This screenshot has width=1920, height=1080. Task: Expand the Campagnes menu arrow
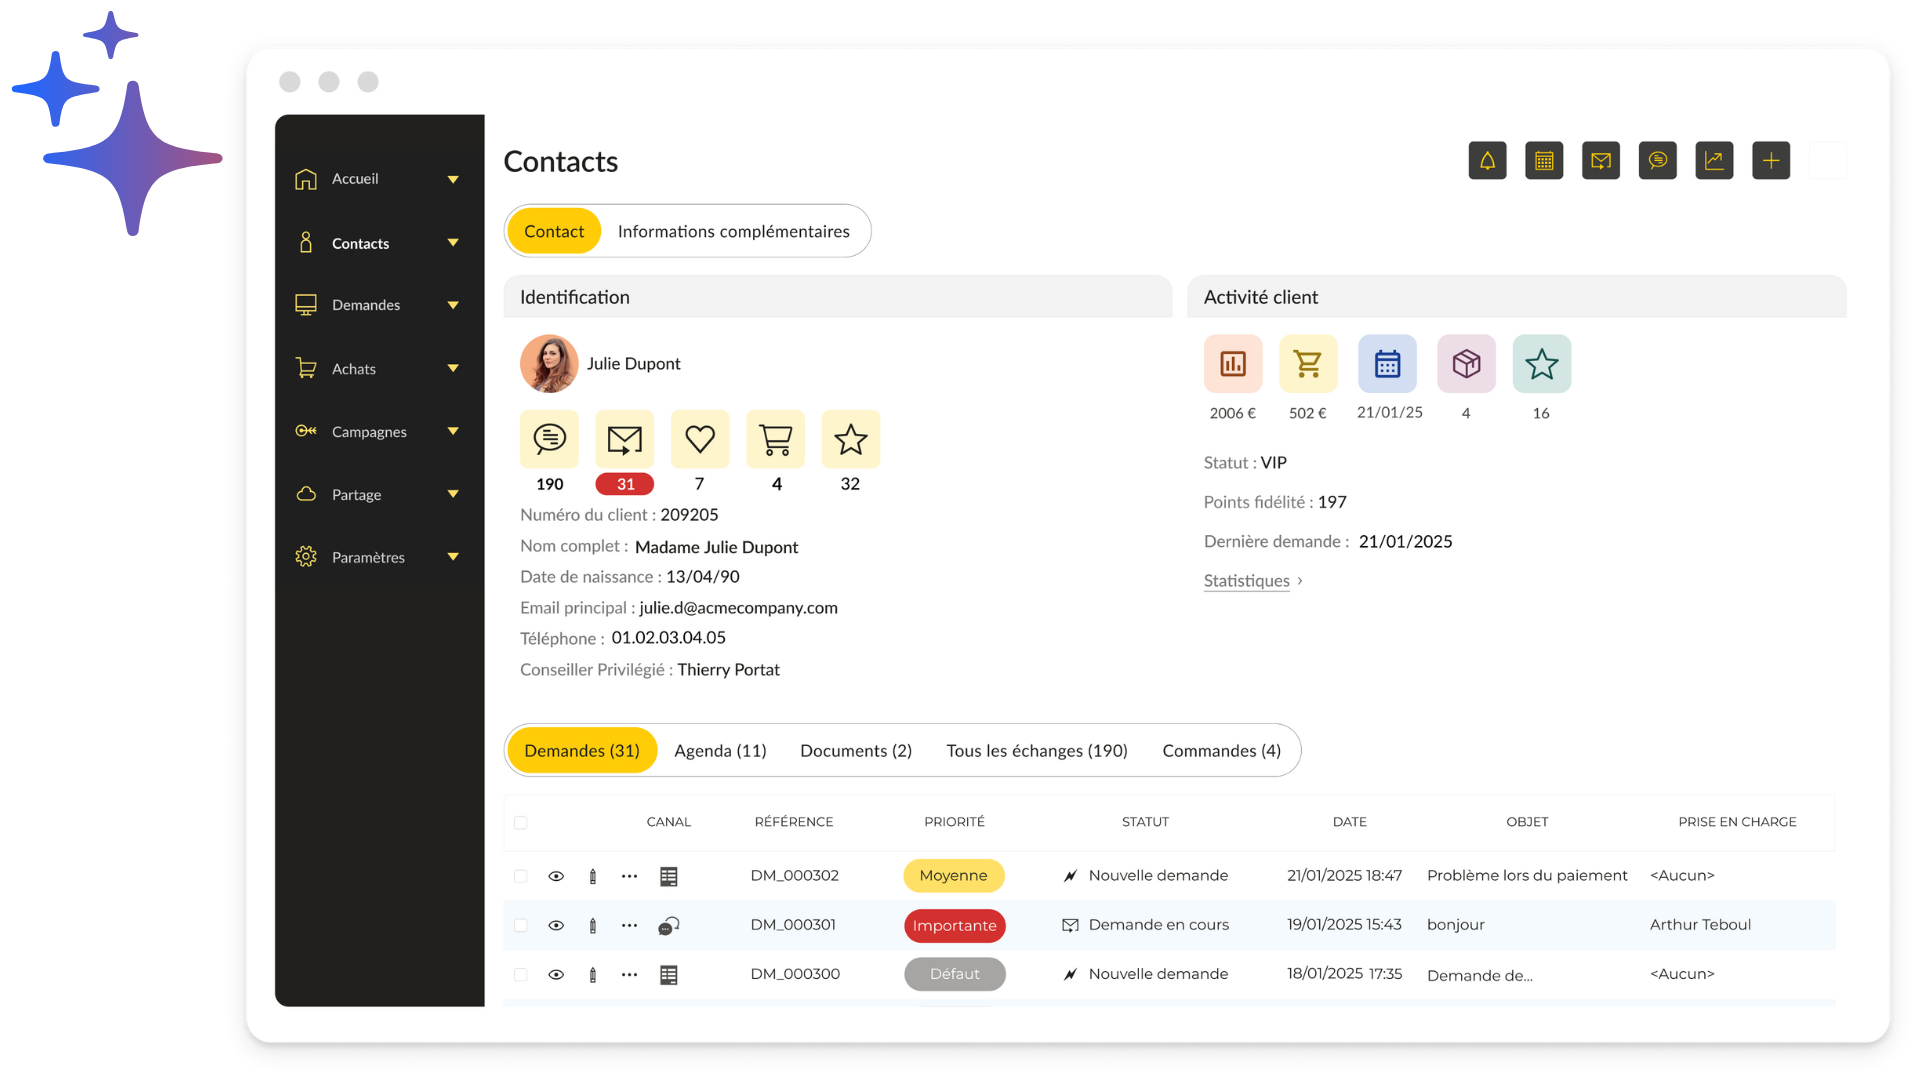(453, 432)
